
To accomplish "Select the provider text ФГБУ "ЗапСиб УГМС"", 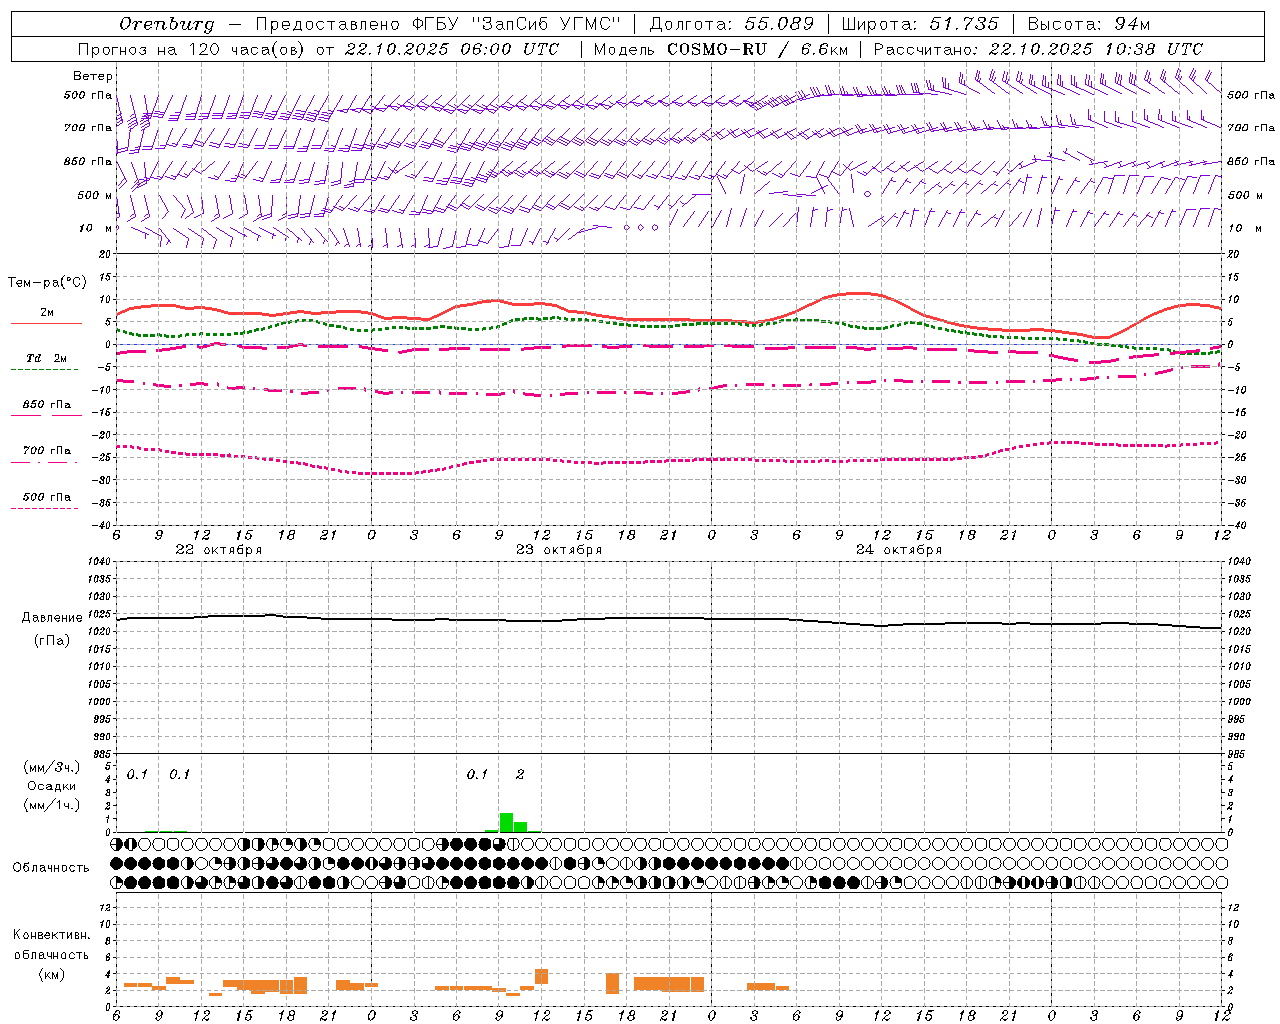I will 516,24.
